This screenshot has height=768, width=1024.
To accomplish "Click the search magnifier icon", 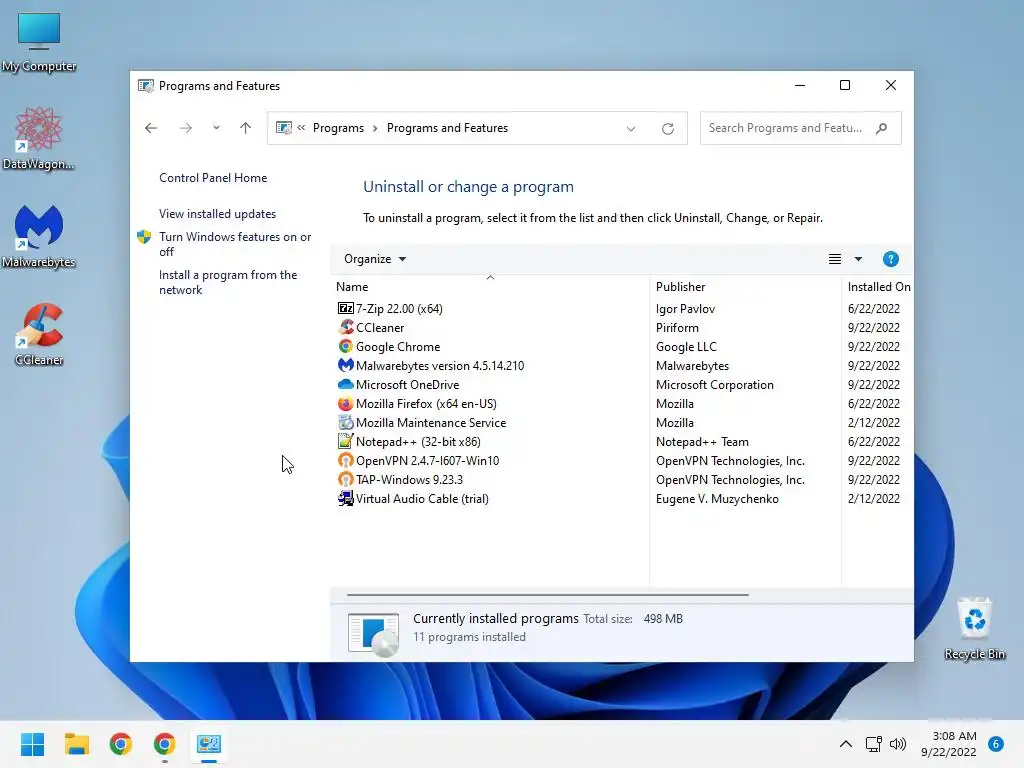I will (882, 128).
